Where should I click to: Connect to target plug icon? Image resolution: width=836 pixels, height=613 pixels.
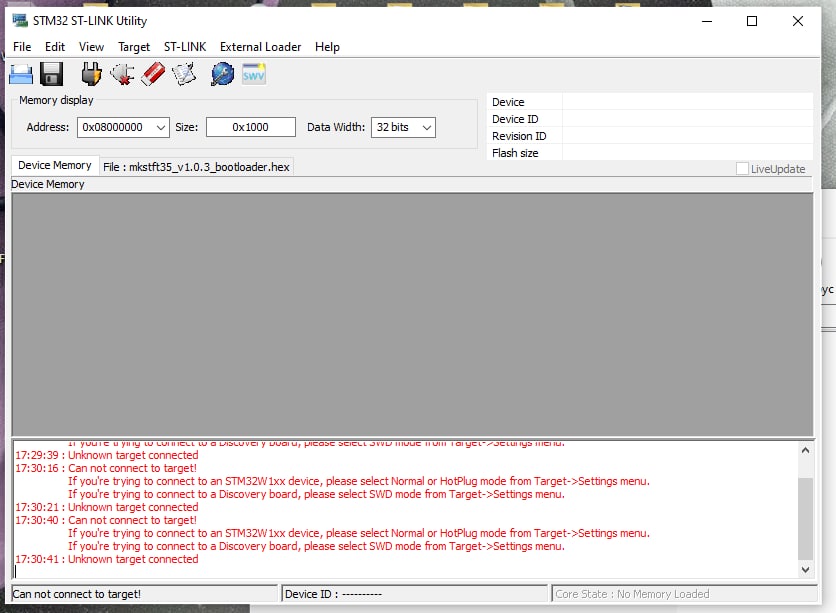pos(91,74)
